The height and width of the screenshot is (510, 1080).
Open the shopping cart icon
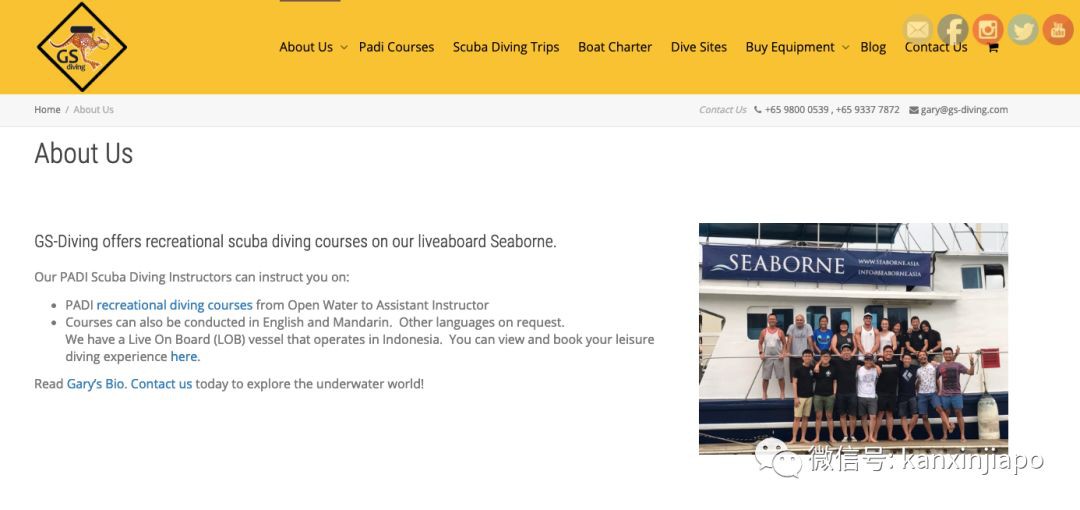click(x=992, y=48)
